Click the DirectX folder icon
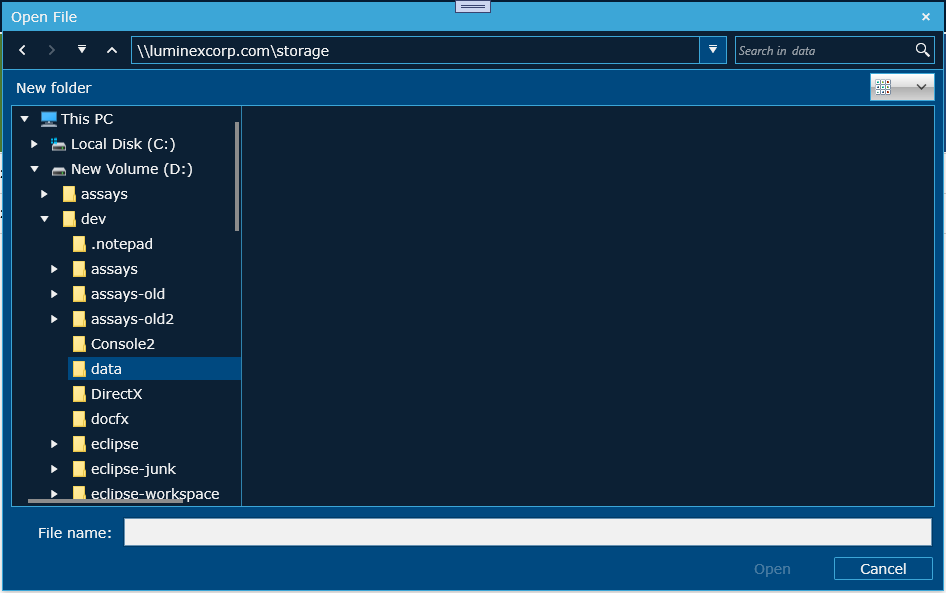Viewport: 946px width, 593px height. 79,394
